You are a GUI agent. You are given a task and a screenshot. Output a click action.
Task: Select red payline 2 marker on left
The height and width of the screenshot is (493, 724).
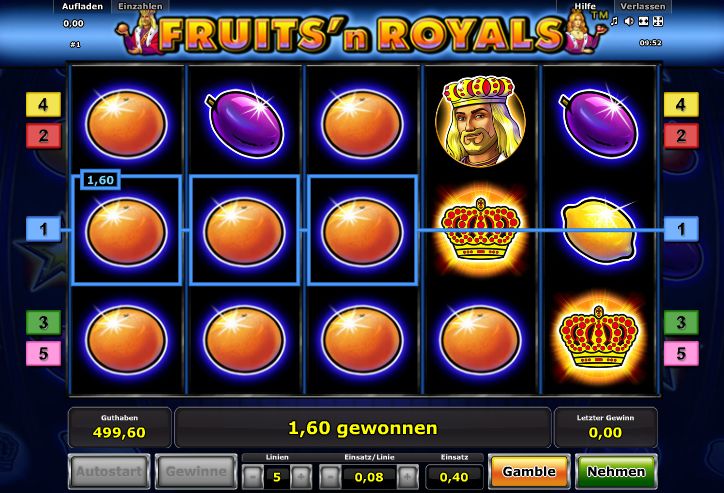click(43, 136)
